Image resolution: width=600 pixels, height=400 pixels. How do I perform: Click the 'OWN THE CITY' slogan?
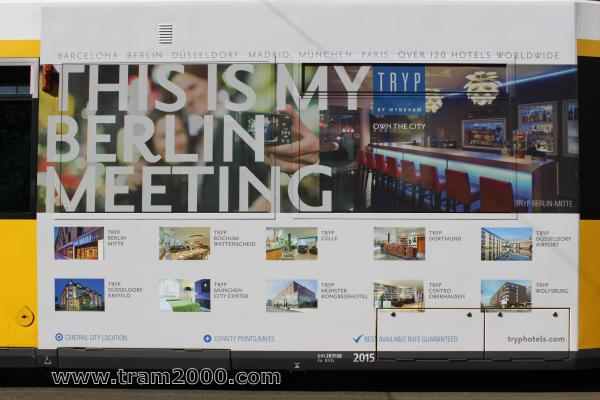399,126
